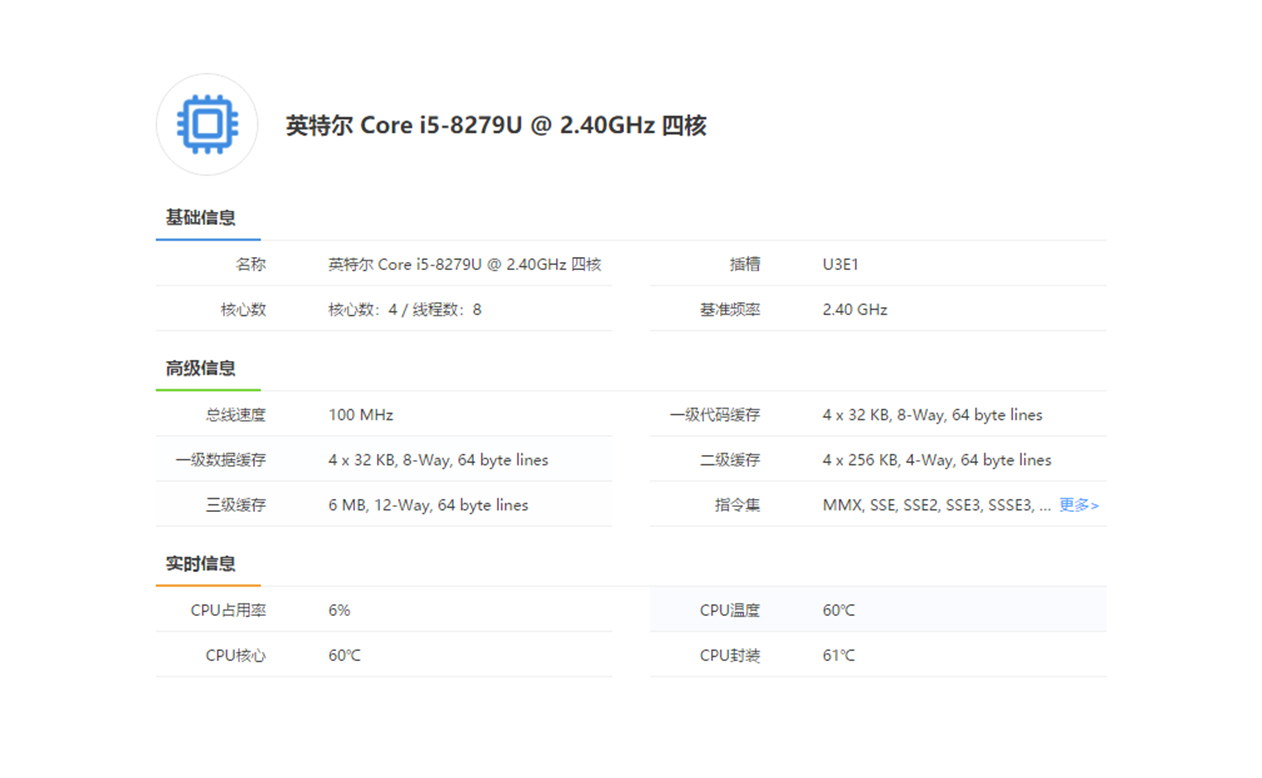
Task: Click the 总线速度 value 100 MHz
Action: coord(361,414)
